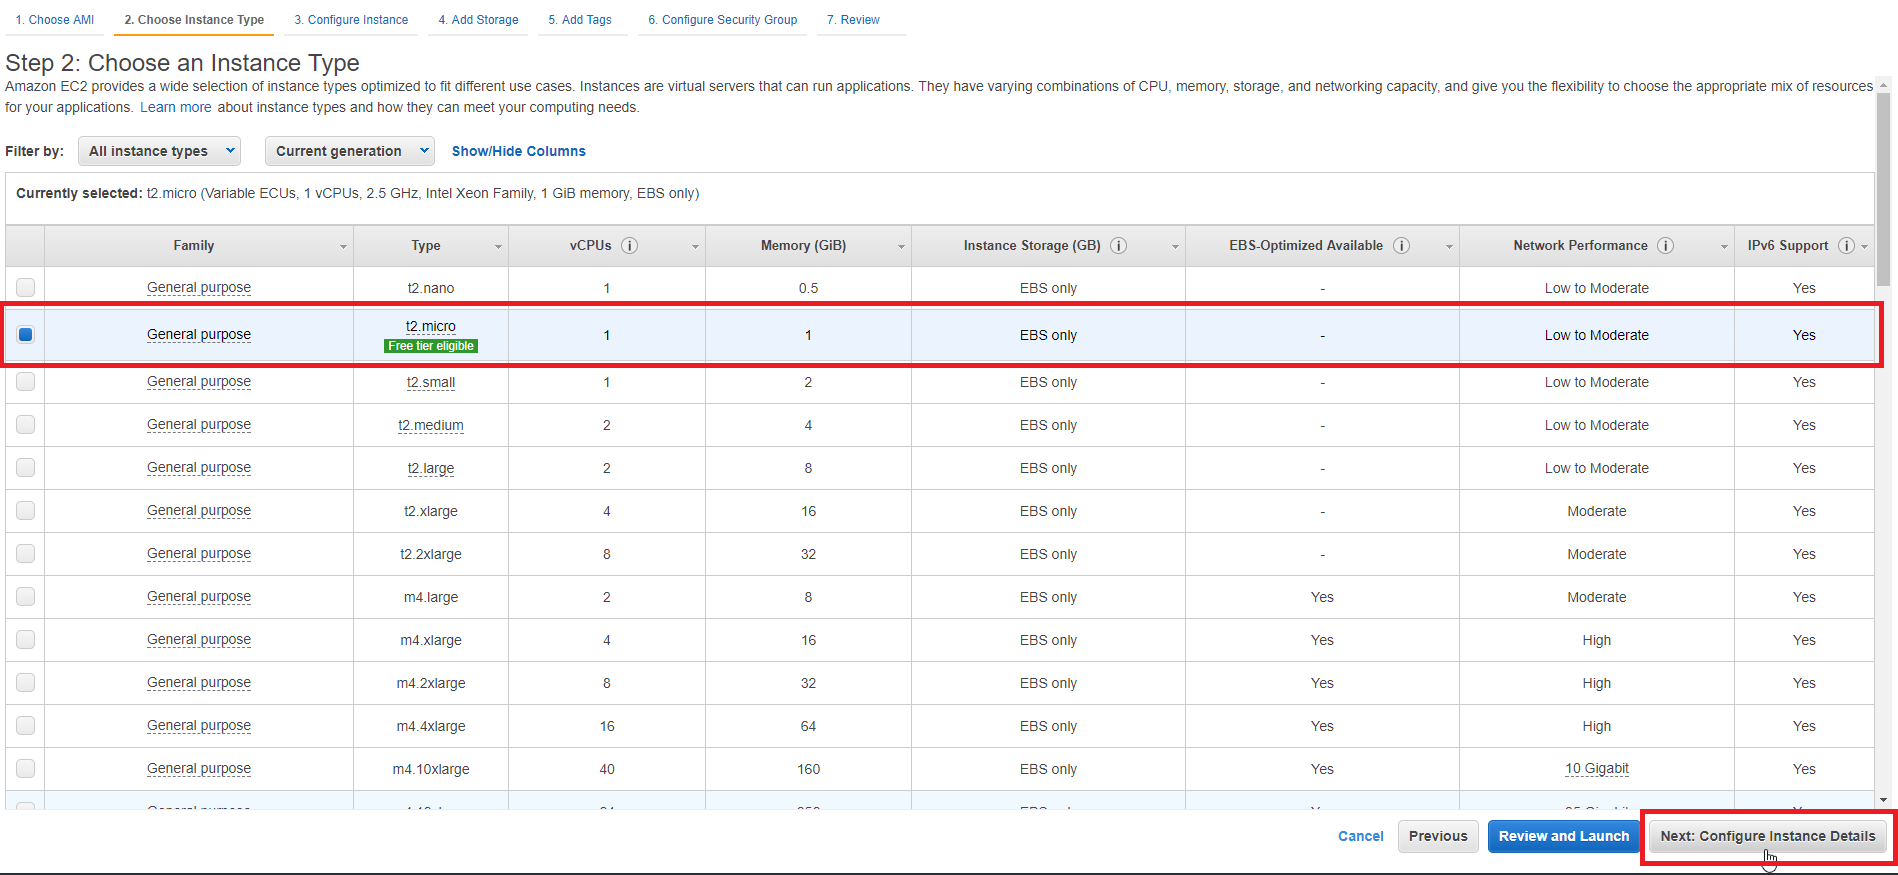Image resolution: width=1898 pixels, height=875 pixels.
Task: Open IPv6 Support info icon
Action: tap(1847, 246)
